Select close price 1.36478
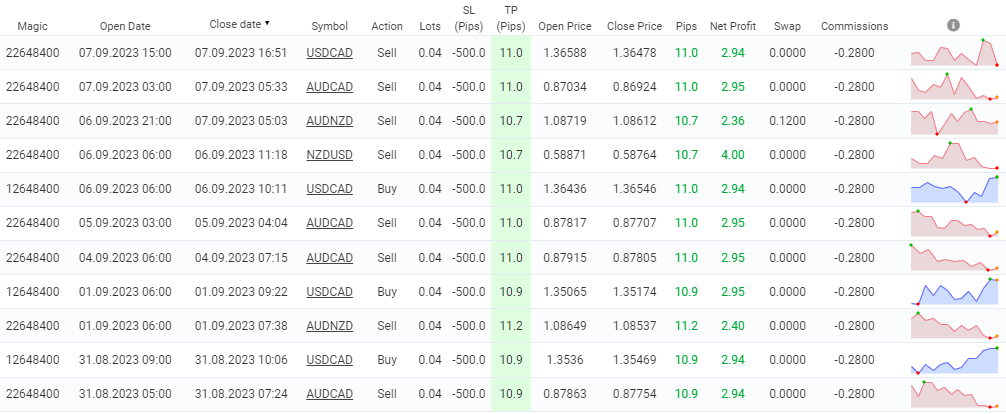This screenshot has width=1006, height=414. pyautogui.click(x=635, y=53)
